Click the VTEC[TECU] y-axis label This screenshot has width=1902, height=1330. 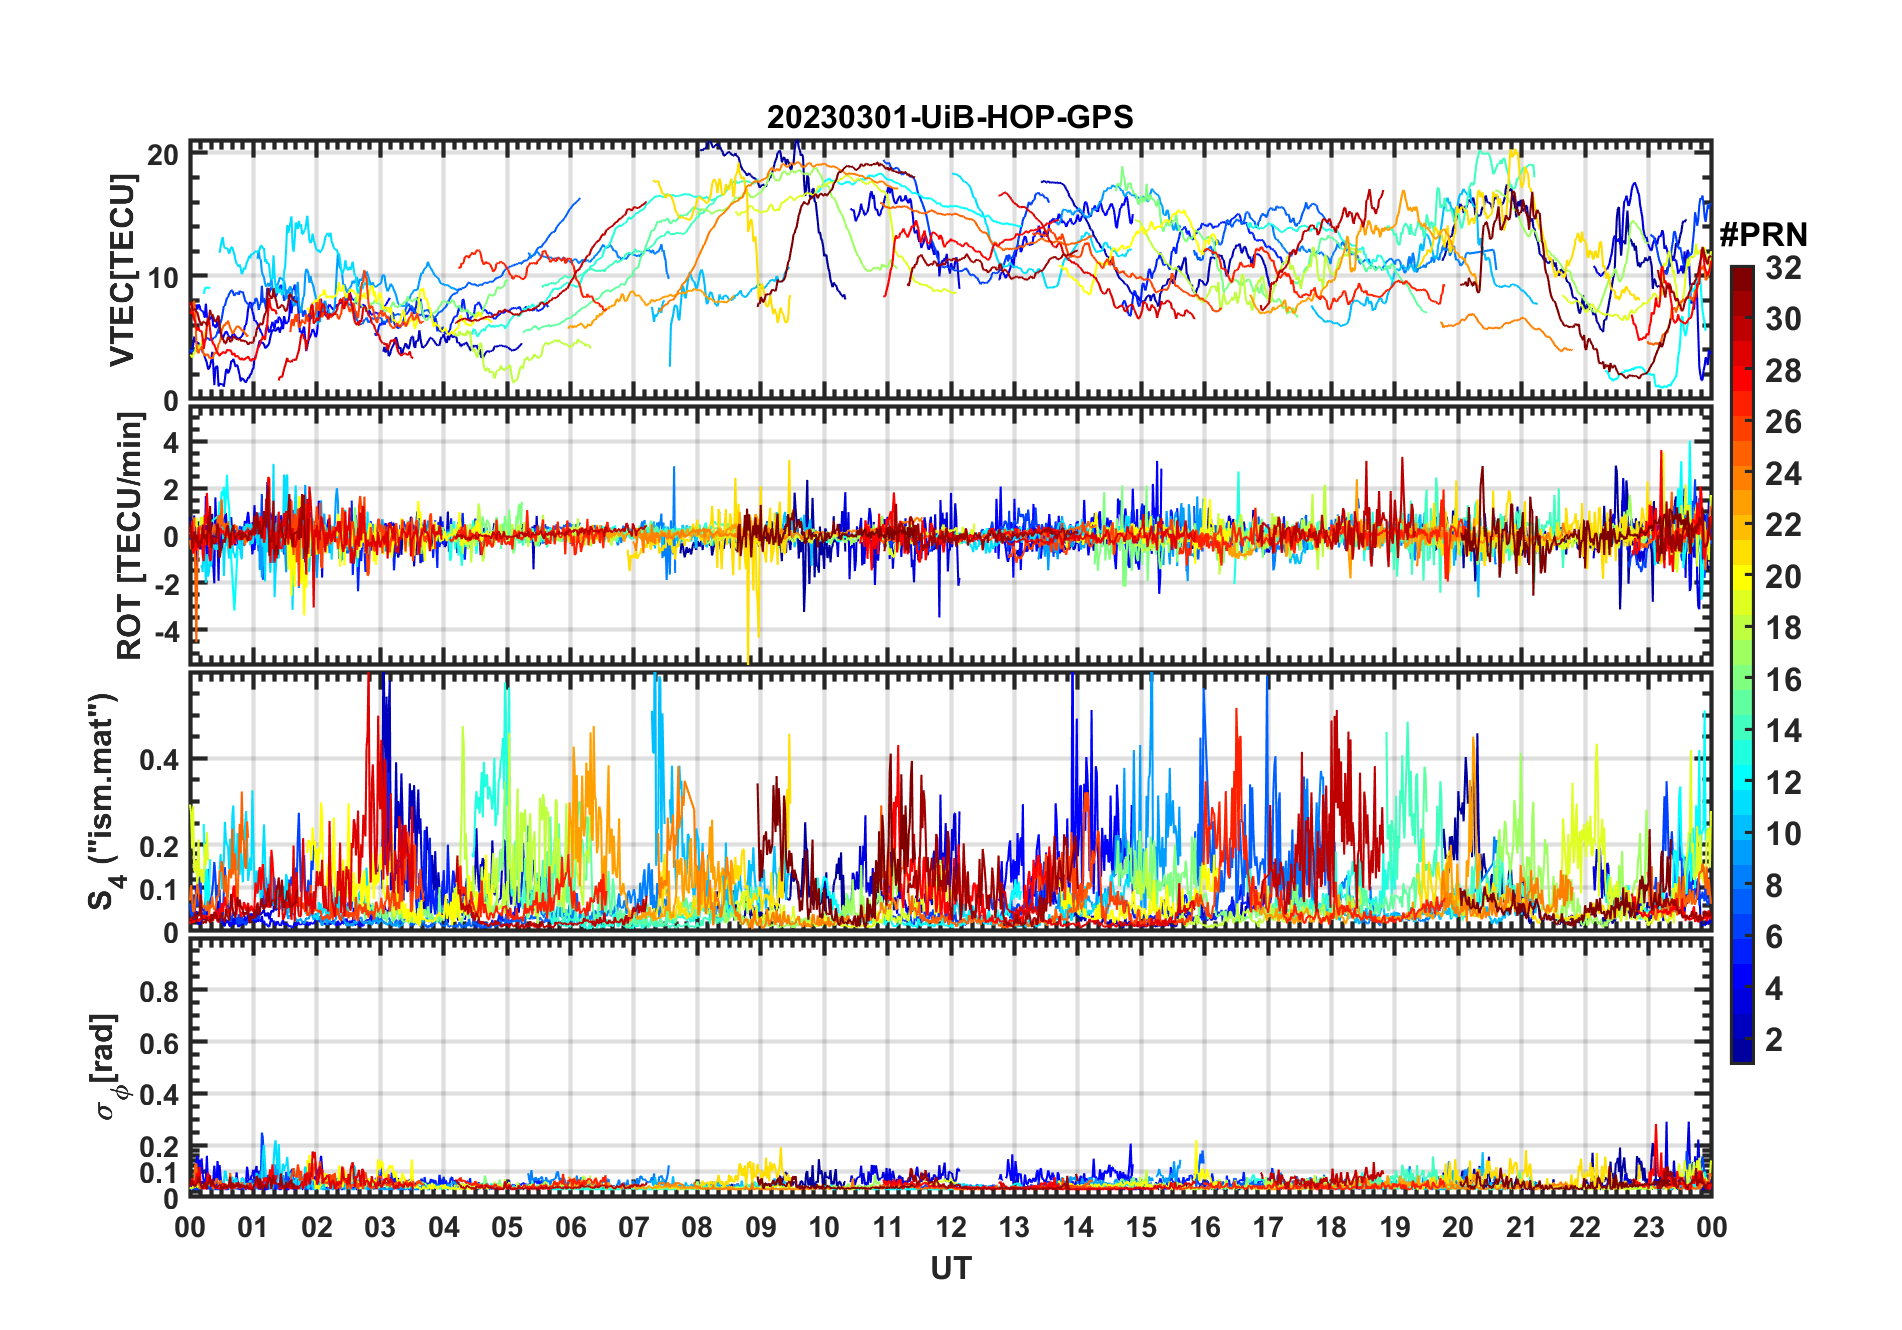coord(122,270)
